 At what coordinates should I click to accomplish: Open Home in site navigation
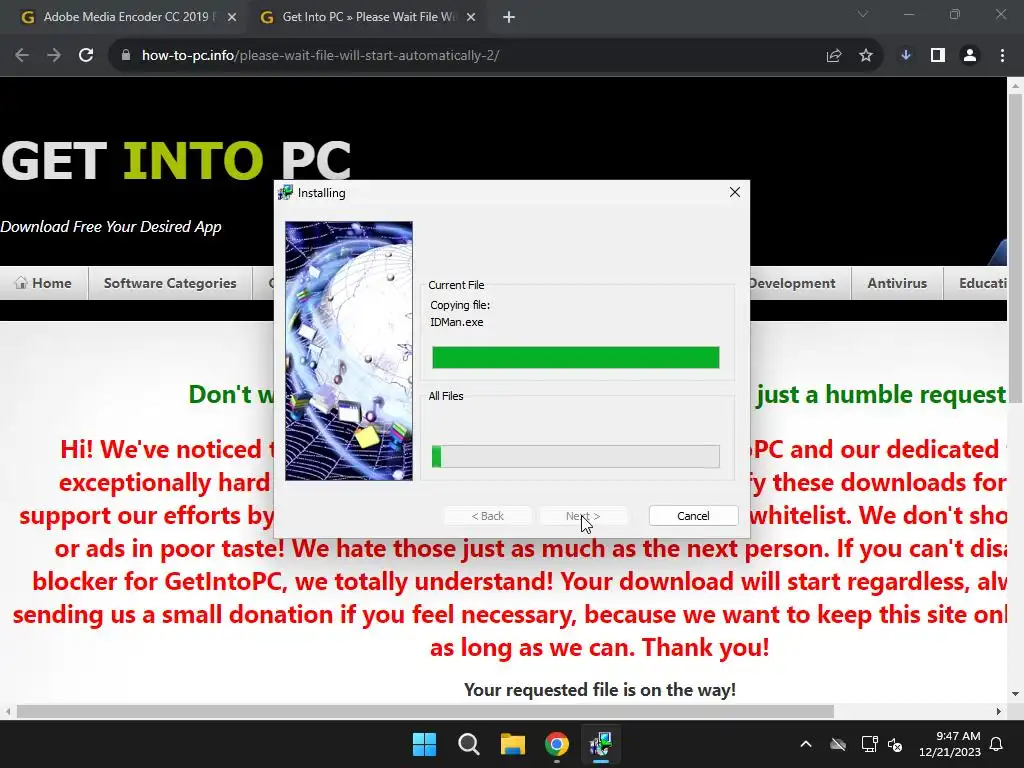(x=44, y=283)
